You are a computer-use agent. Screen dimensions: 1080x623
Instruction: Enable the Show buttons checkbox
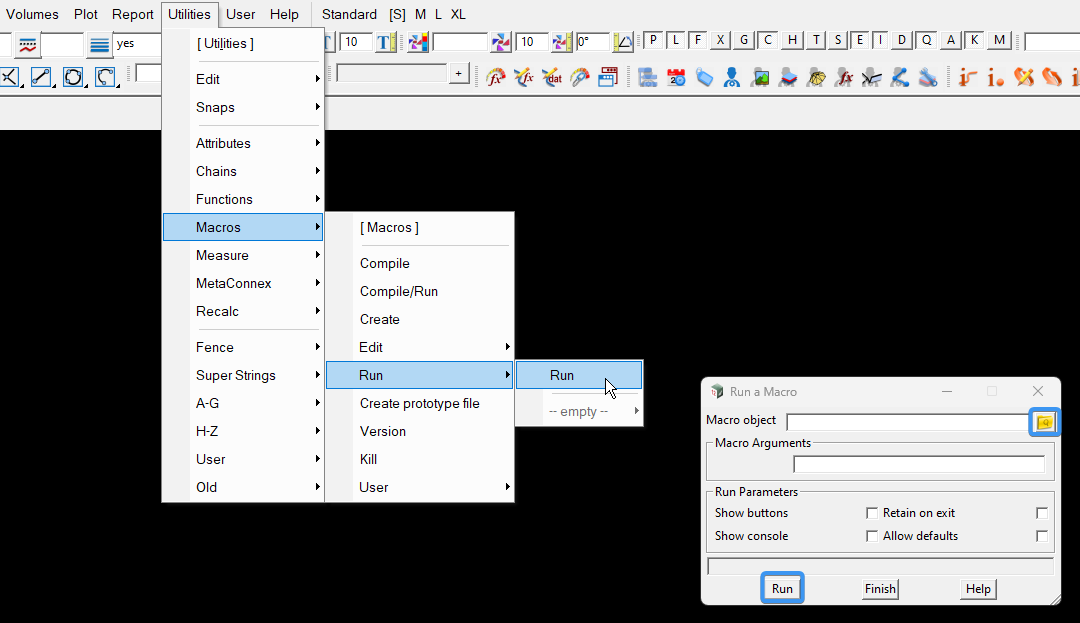pyautogui.click(x=872, y=513)
